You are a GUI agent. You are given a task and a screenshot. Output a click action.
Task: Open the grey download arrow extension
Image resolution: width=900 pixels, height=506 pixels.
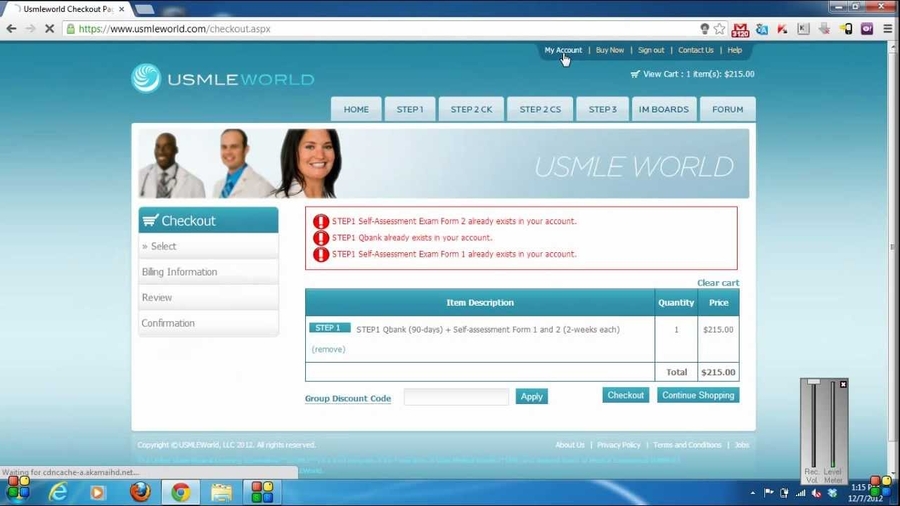tap(824, 29)
